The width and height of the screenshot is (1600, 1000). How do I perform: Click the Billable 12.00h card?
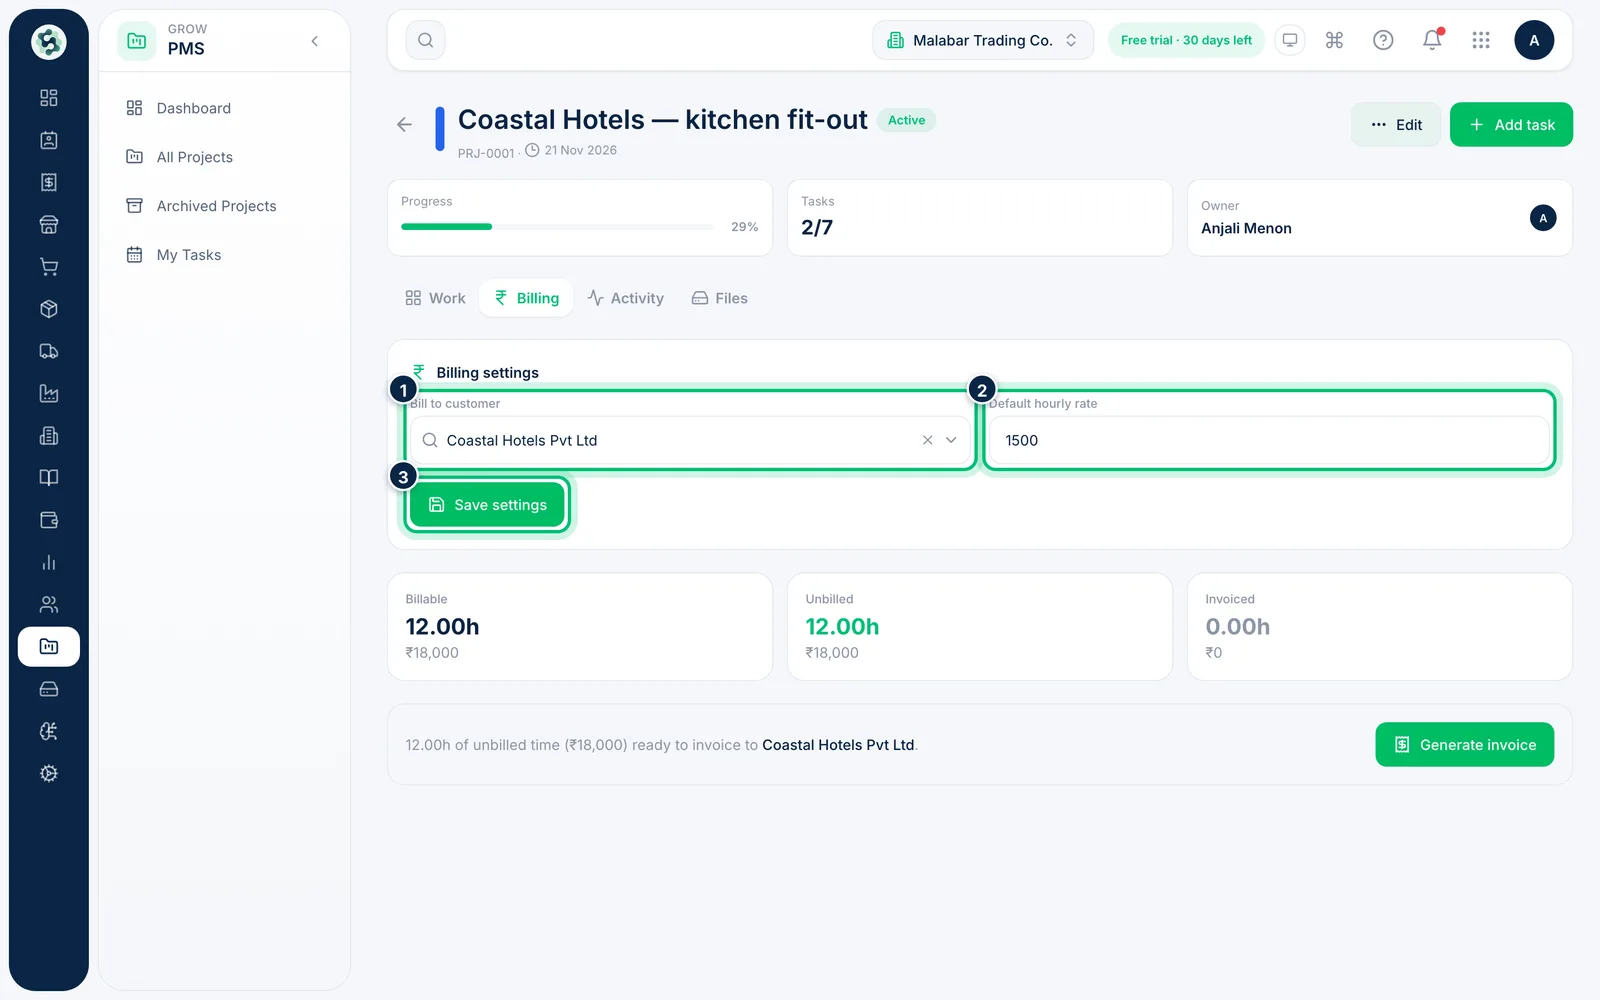point(580,627)
